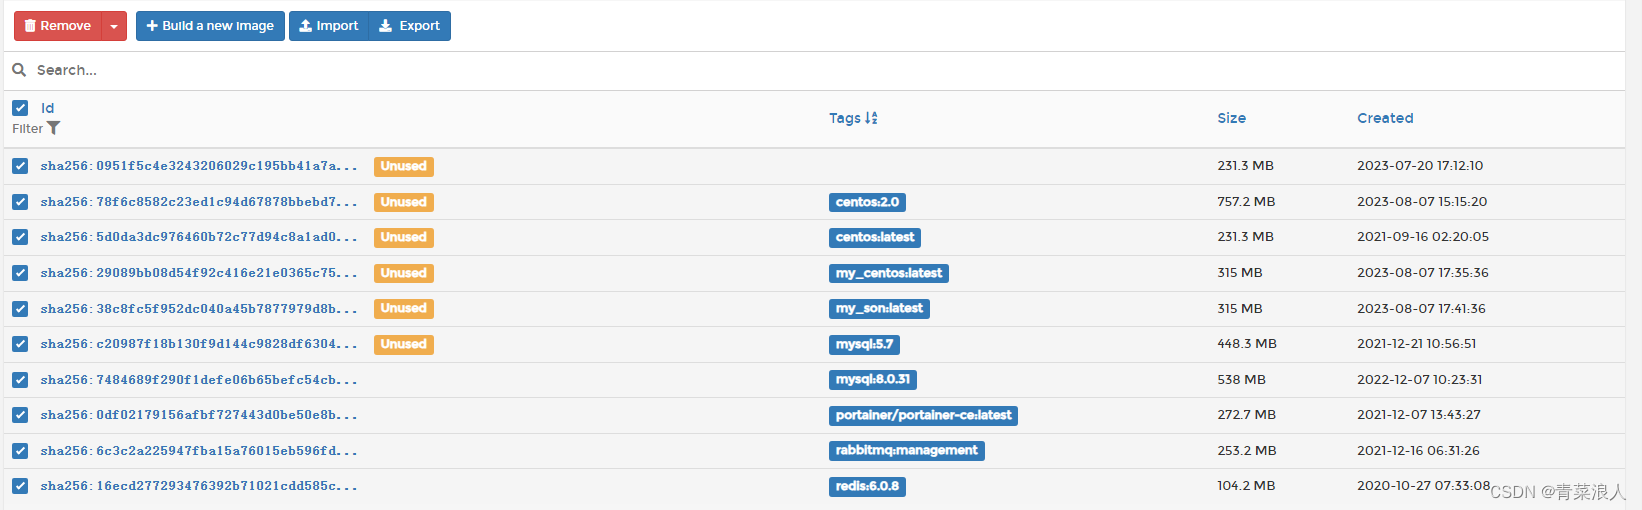Uncheck the my_centos:latest row checkbox
1642x510 pixels.
pyautogui.click(x=20, y=273)
